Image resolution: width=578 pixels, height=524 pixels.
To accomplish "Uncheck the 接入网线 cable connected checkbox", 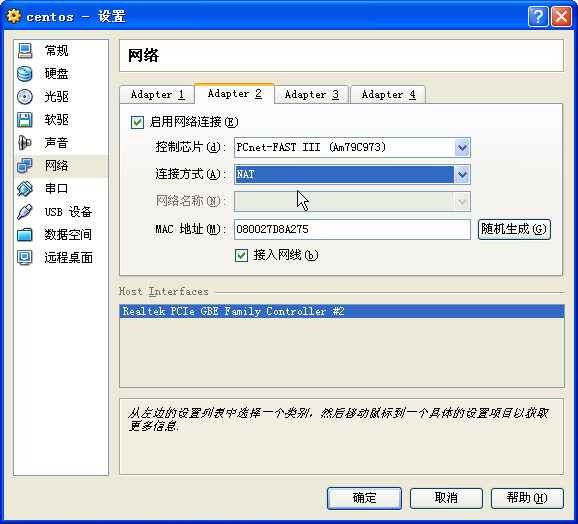I will [x=241, y=255].
